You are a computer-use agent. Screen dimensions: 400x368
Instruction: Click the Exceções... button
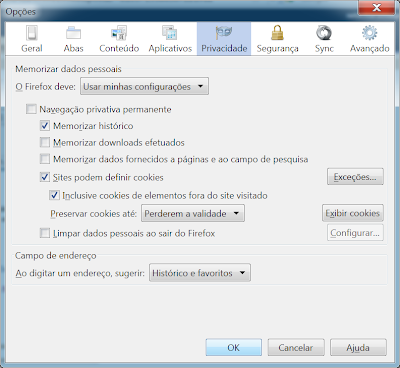coord(355,177)
